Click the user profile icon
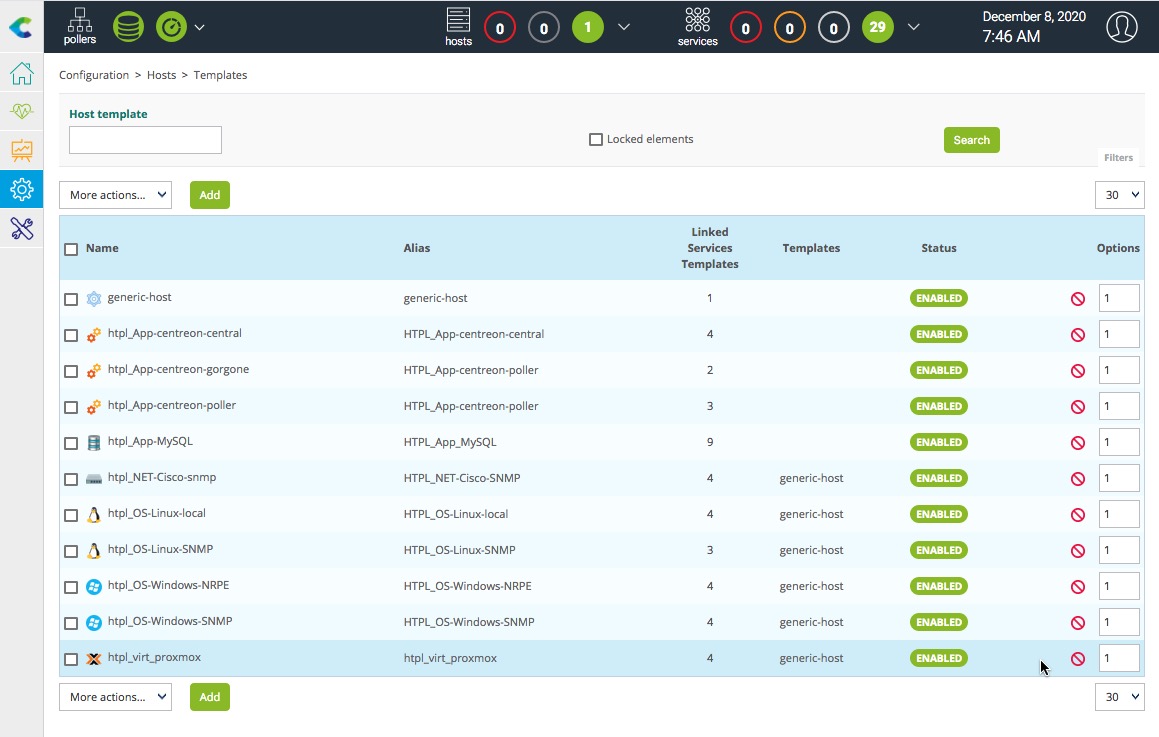 [x=1122, y=27]
